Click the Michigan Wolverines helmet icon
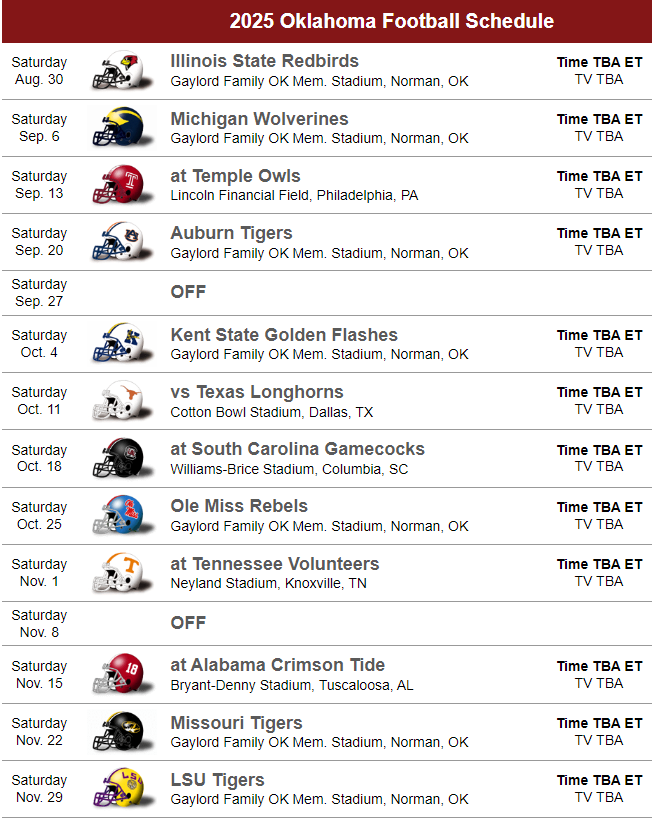Viewport: 652px width, 821px height. point(118,128)
